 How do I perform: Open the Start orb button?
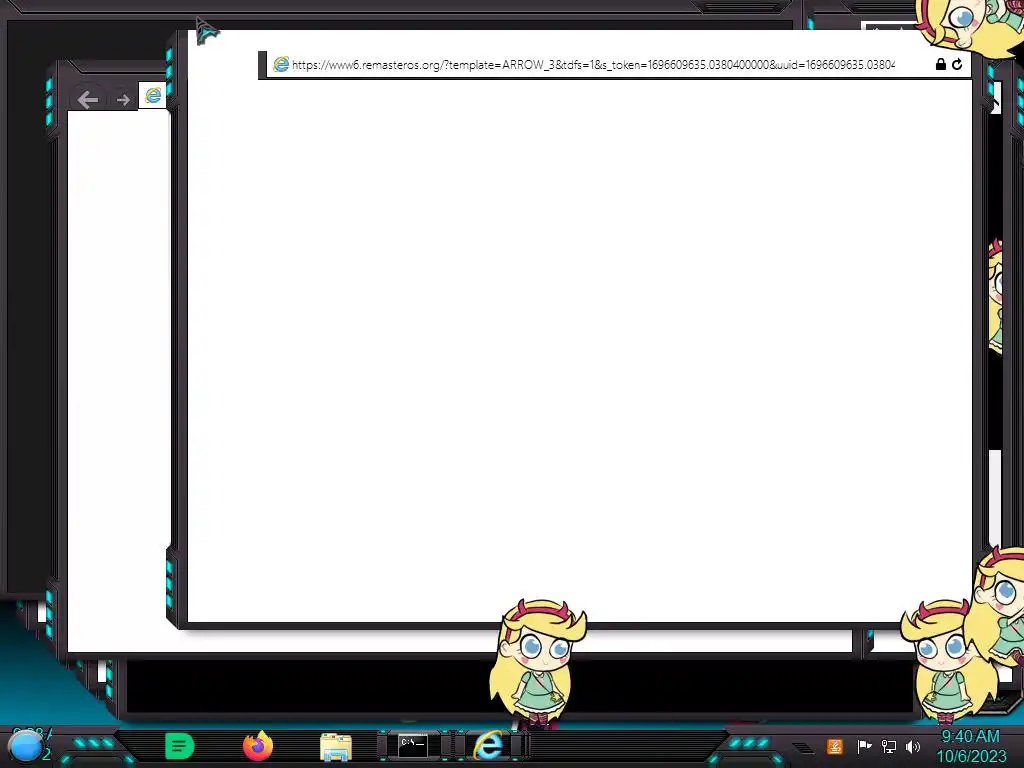pos(25,747)
